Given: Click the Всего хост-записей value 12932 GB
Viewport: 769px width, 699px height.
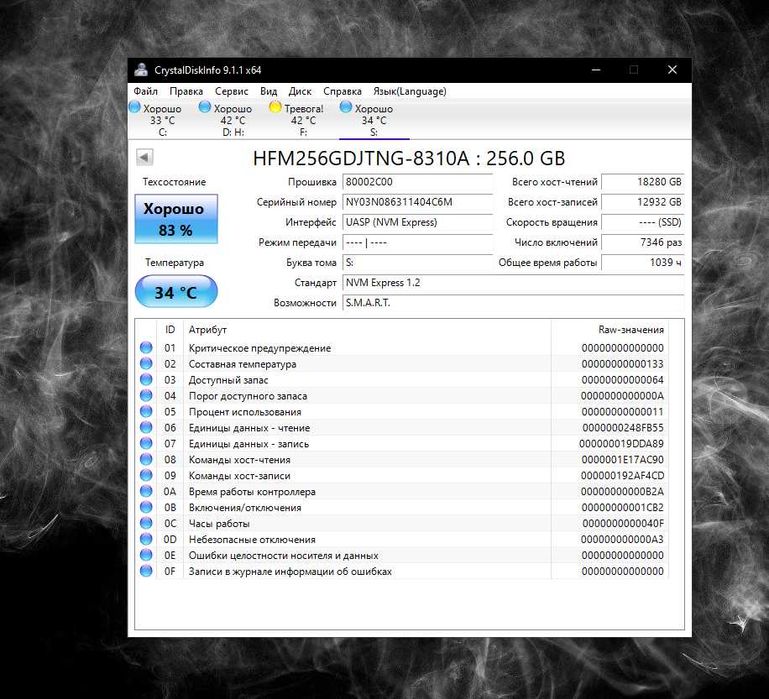Looking at the screenshot, I should [642, 202].
